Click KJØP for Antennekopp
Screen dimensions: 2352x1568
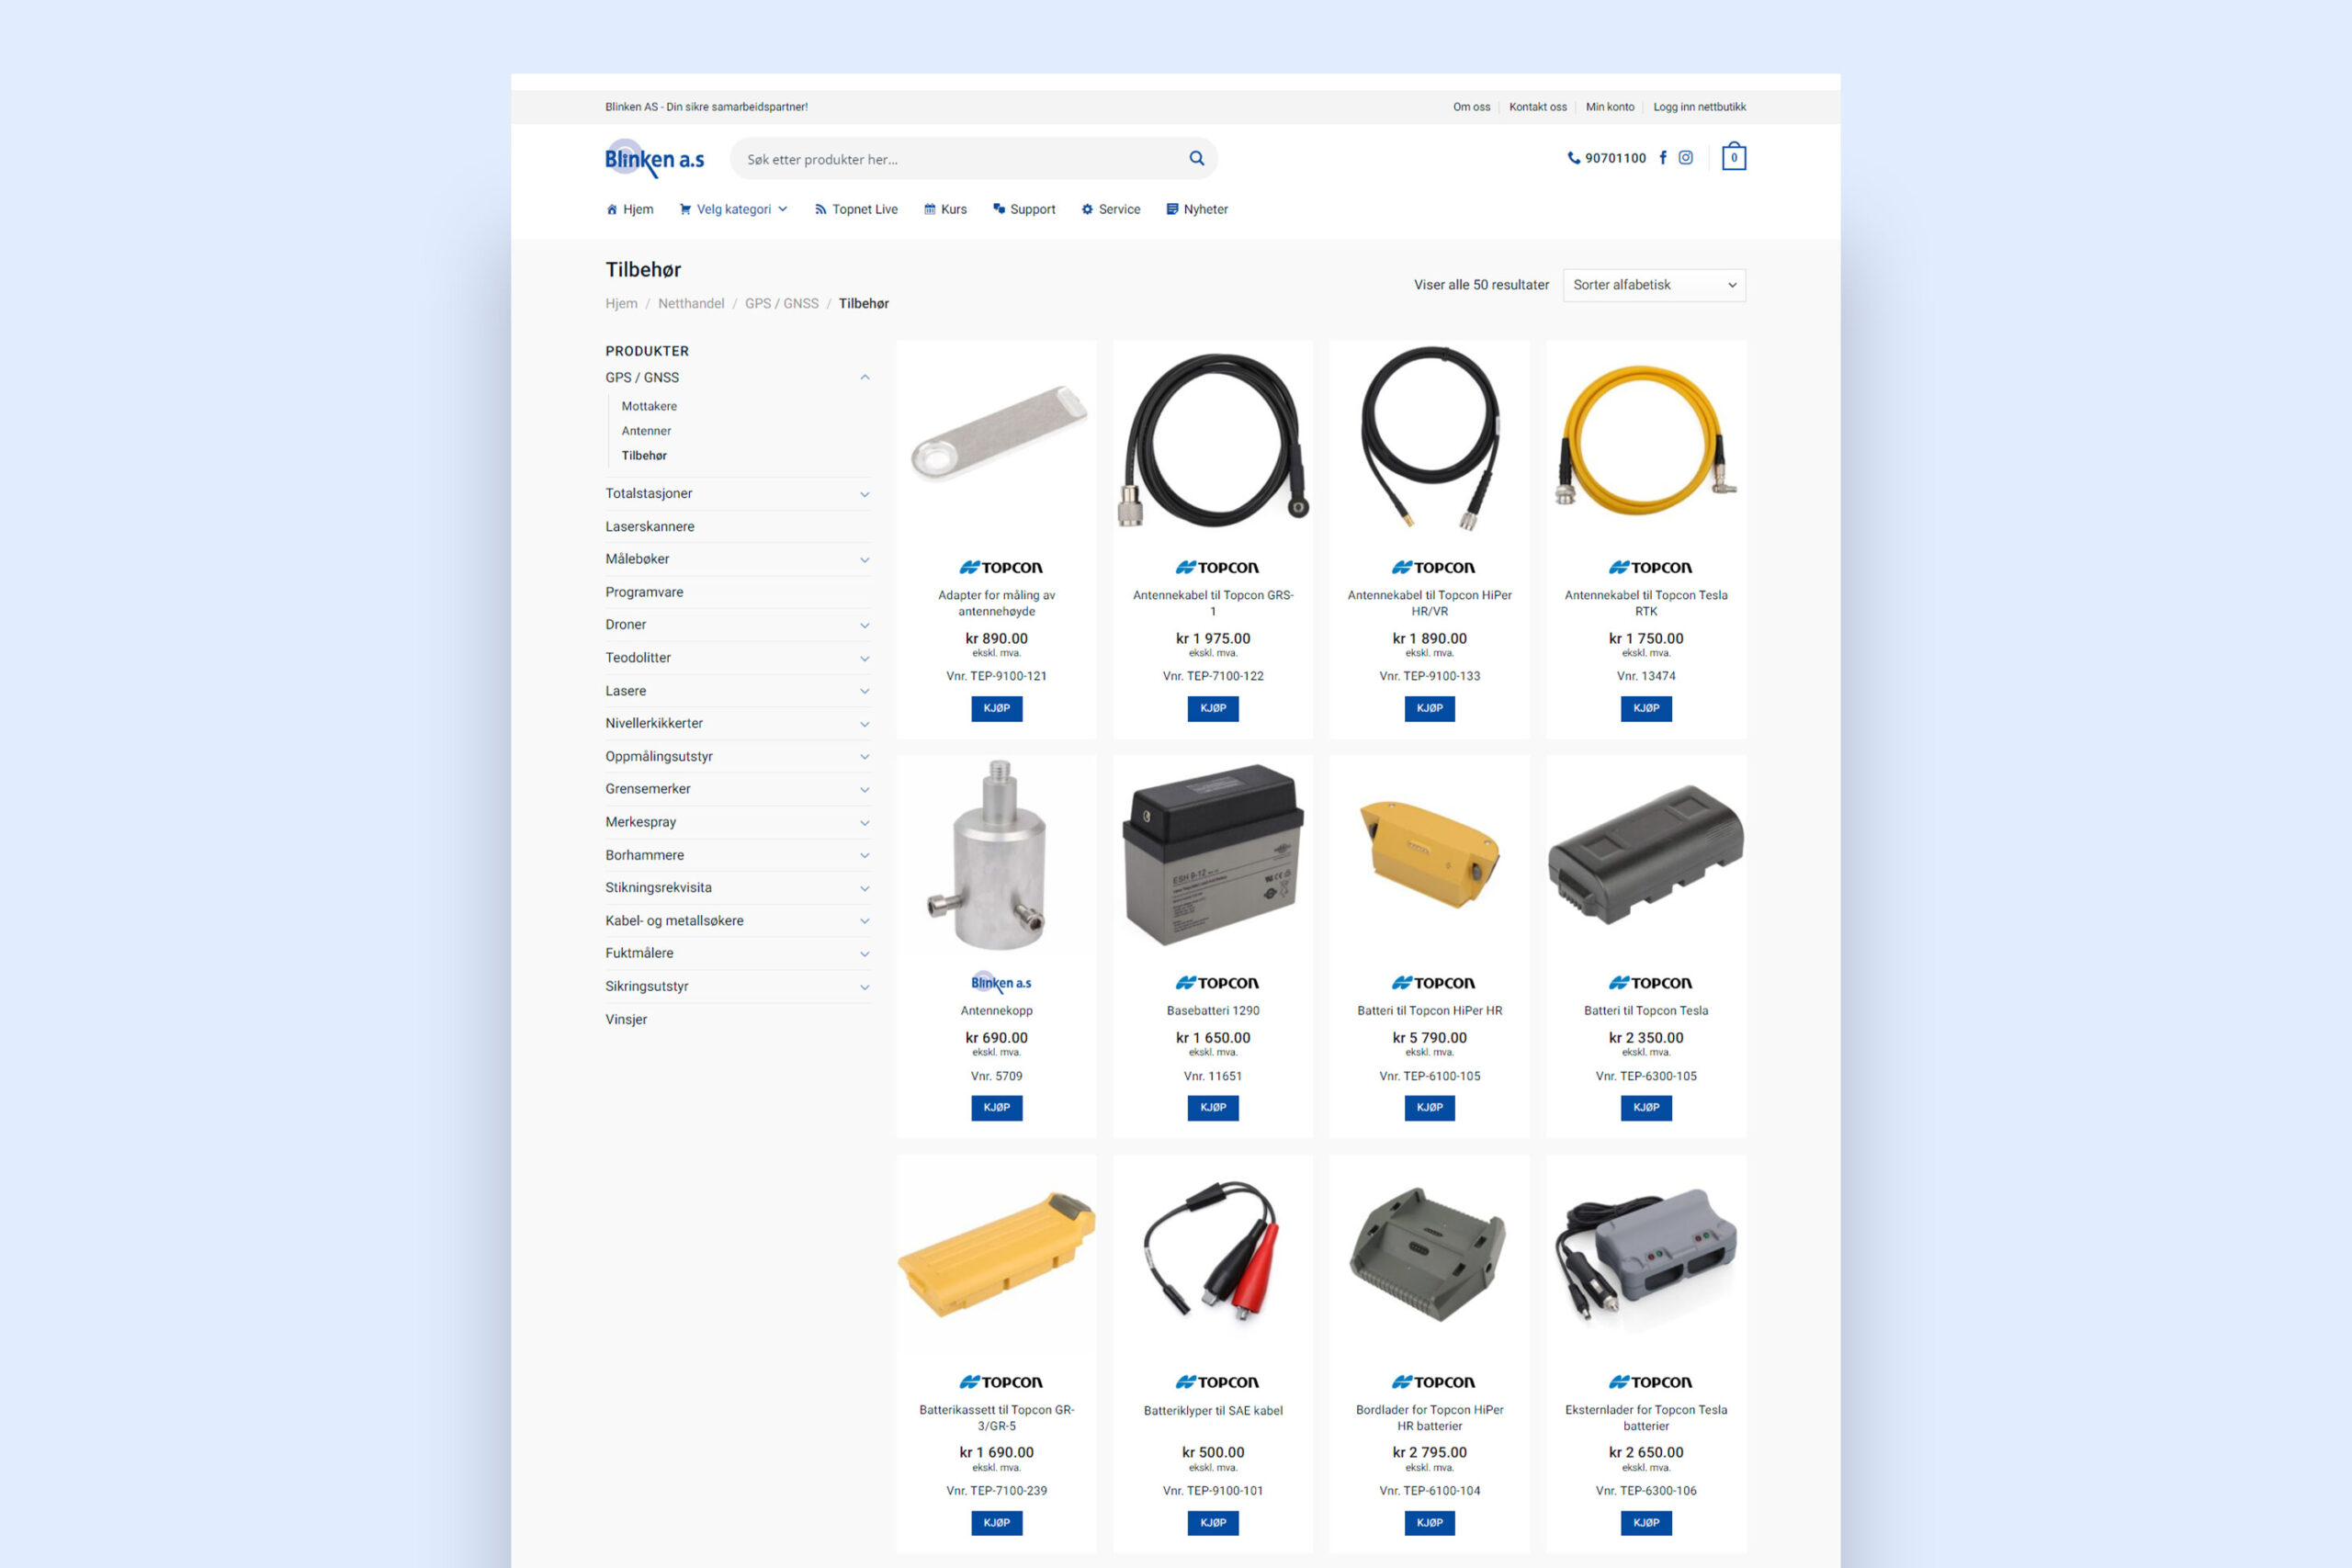[996, 1107]
